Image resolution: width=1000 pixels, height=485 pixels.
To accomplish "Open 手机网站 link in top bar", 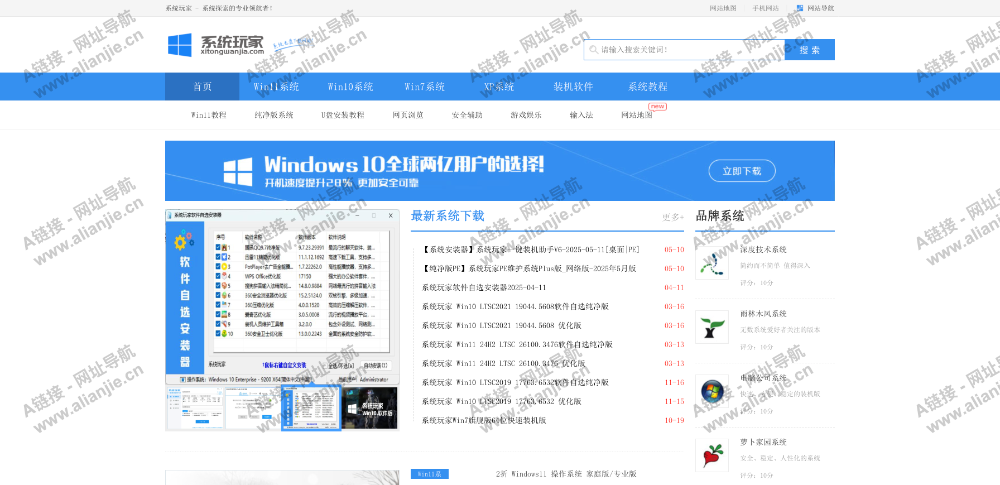I will (765, 8).
